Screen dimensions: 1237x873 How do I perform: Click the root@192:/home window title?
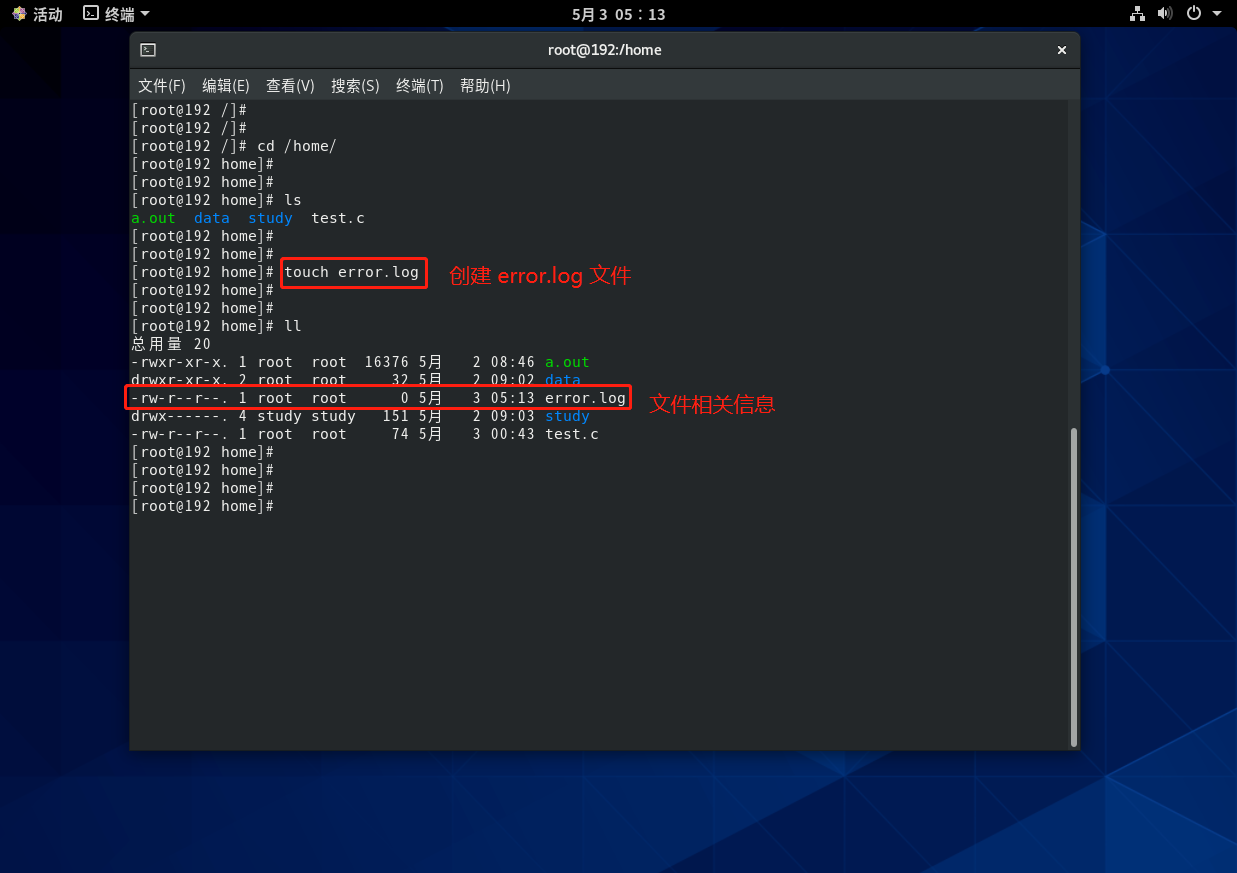(604, 50)
